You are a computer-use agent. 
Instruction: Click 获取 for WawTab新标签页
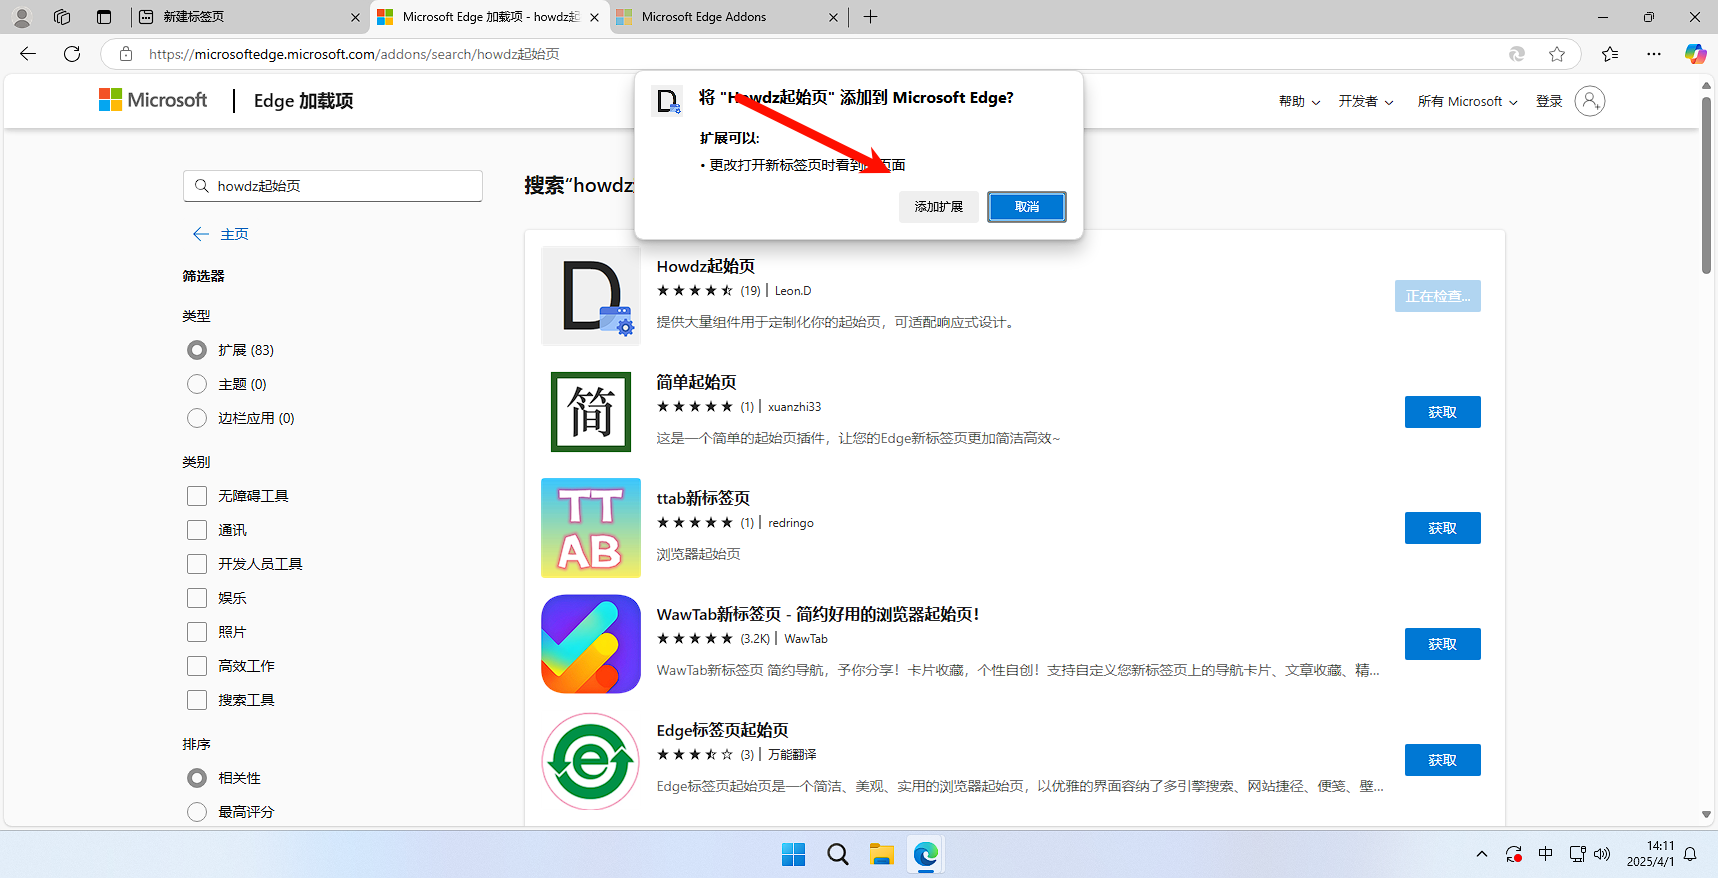[x=1442, y=644]
